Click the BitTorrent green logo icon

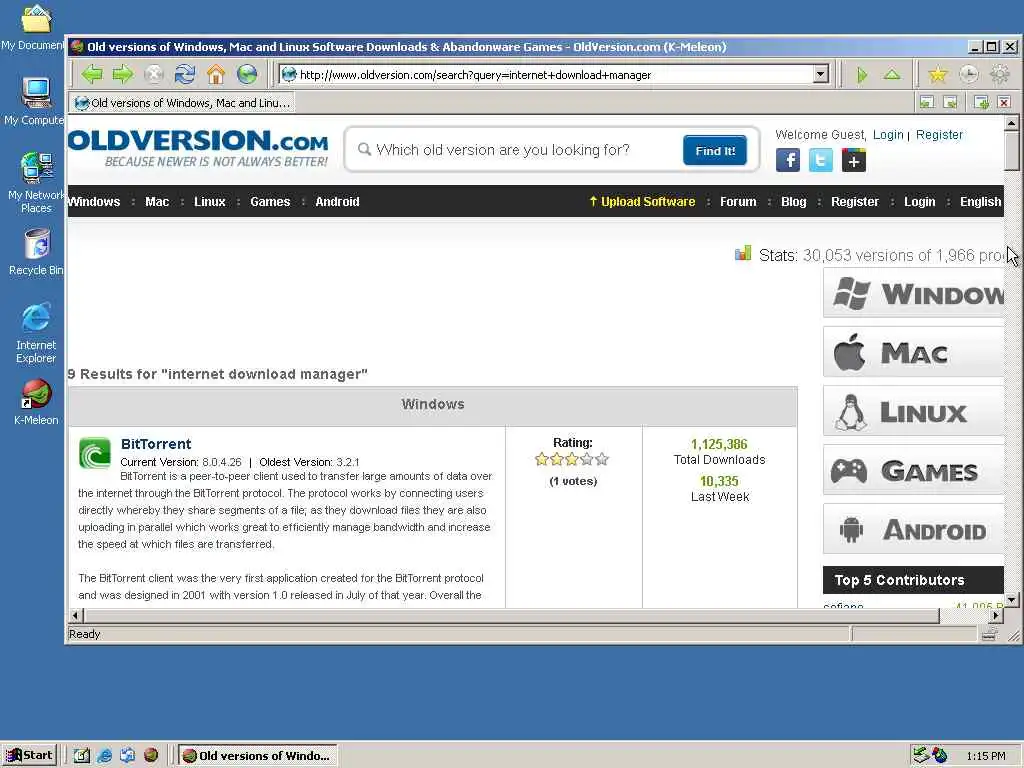pos(95,453)
